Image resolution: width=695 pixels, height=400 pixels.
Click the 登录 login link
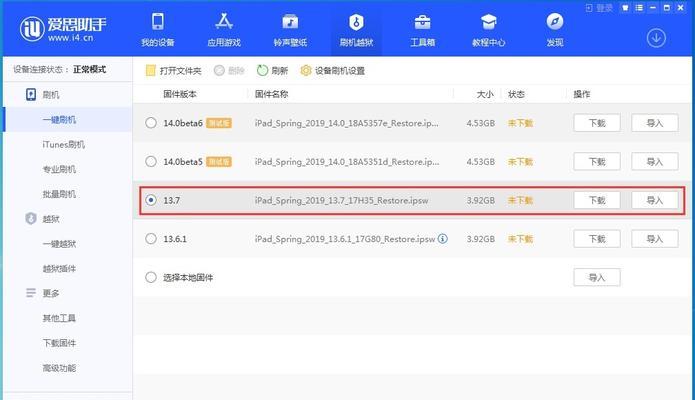(599, 8)
